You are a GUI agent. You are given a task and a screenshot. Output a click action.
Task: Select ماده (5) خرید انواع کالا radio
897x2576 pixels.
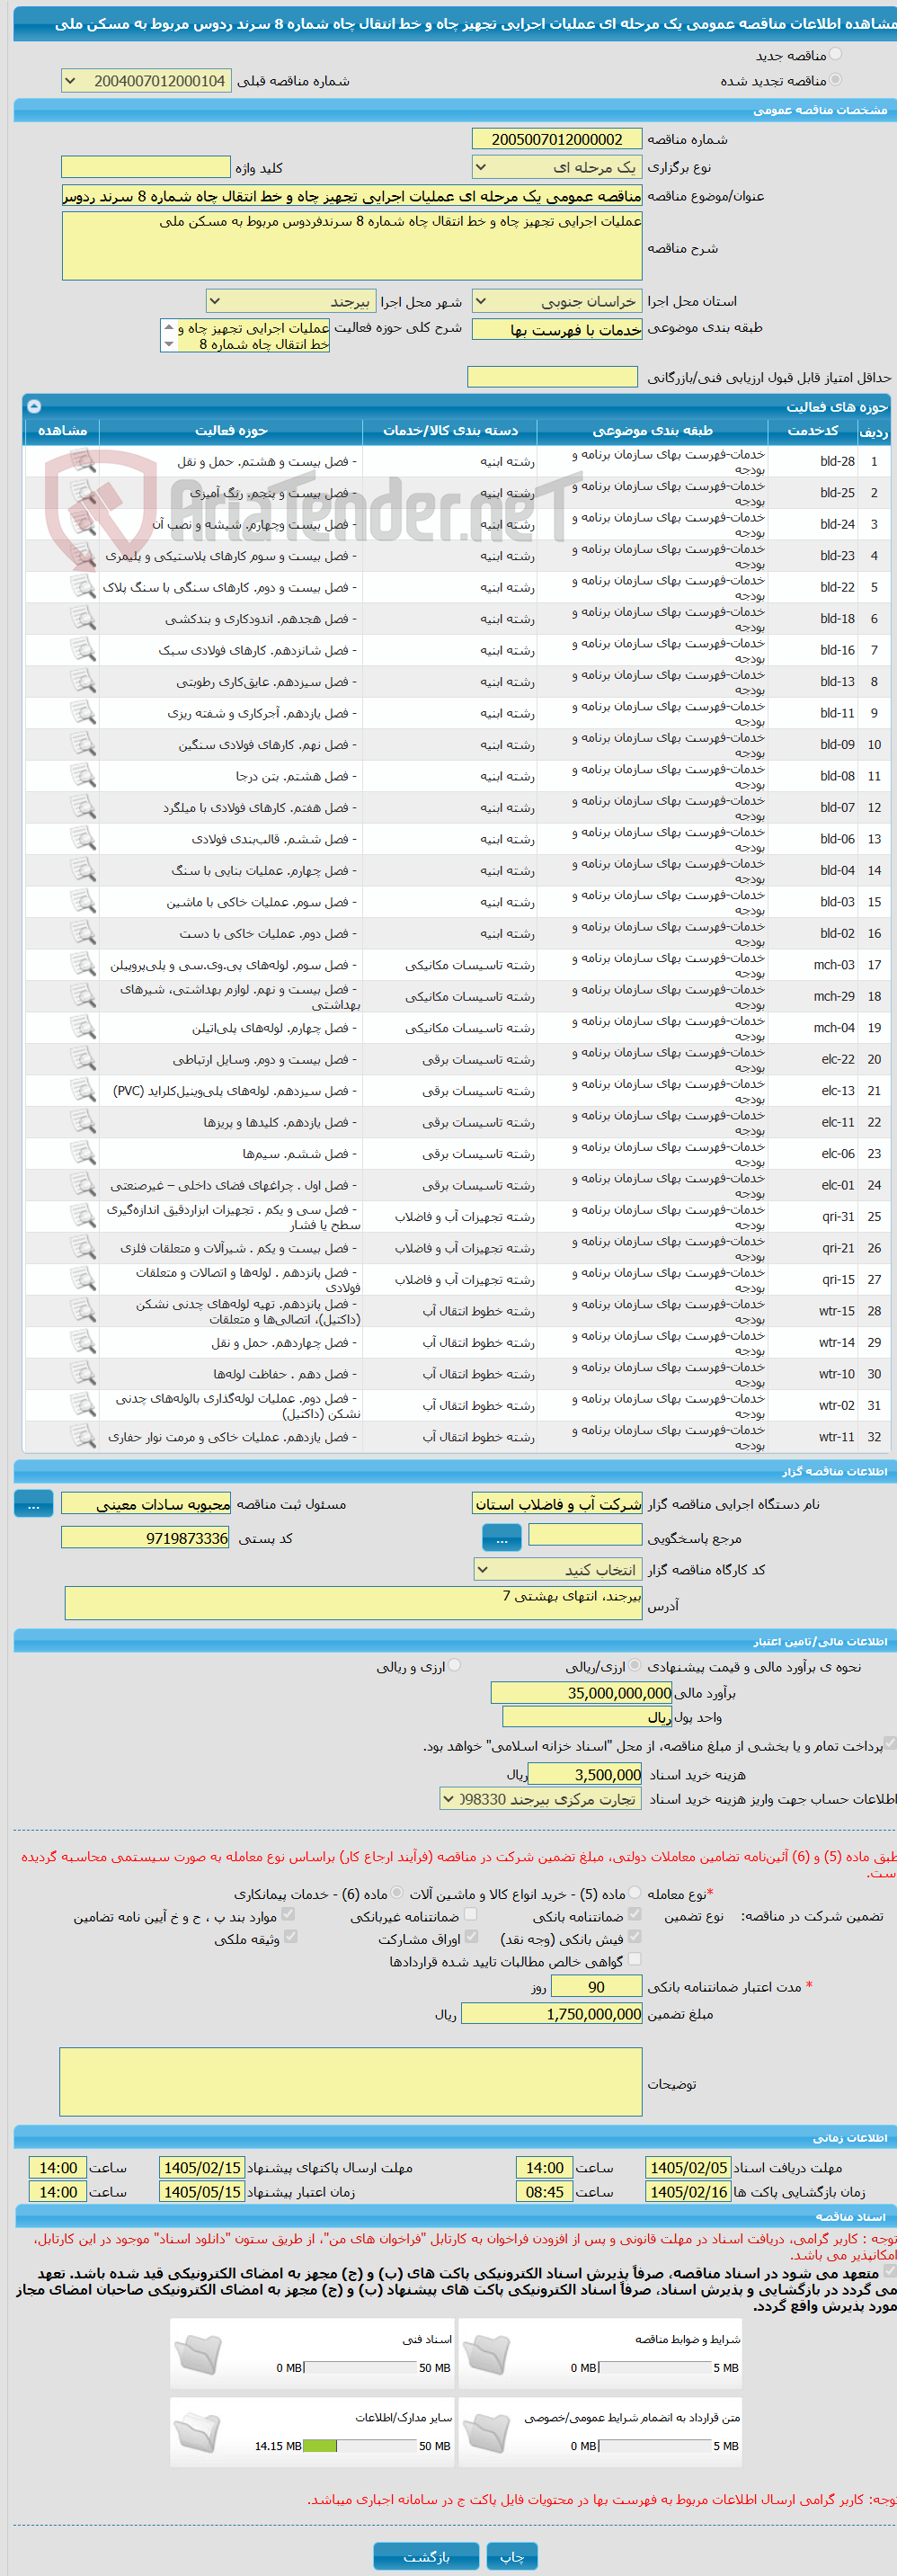(x=636, y=1892)
